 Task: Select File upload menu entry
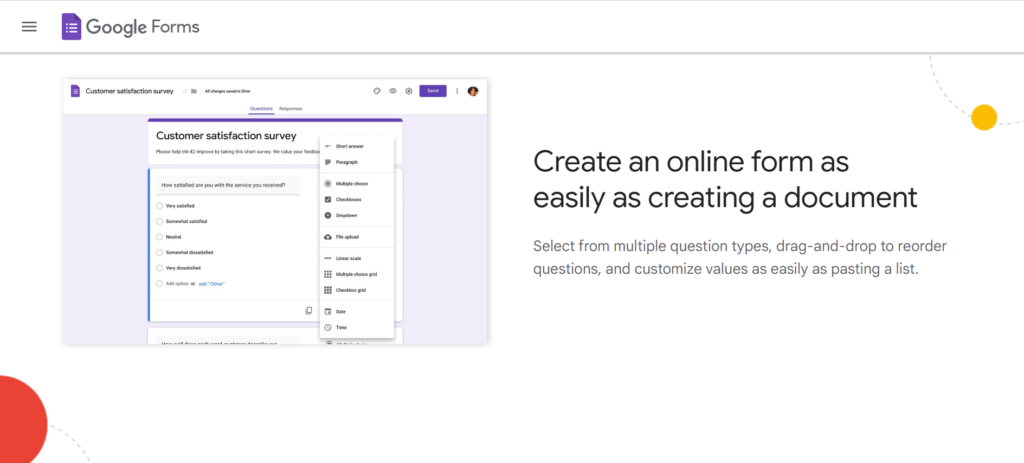pos(346,237)
